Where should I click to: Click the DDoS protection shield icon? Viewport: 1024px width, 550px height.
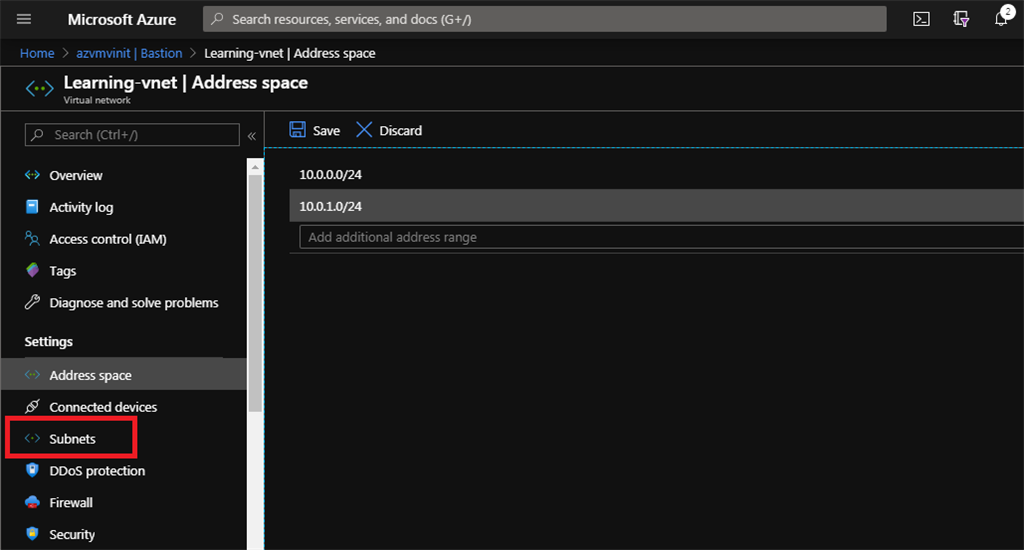pos(32,470)
